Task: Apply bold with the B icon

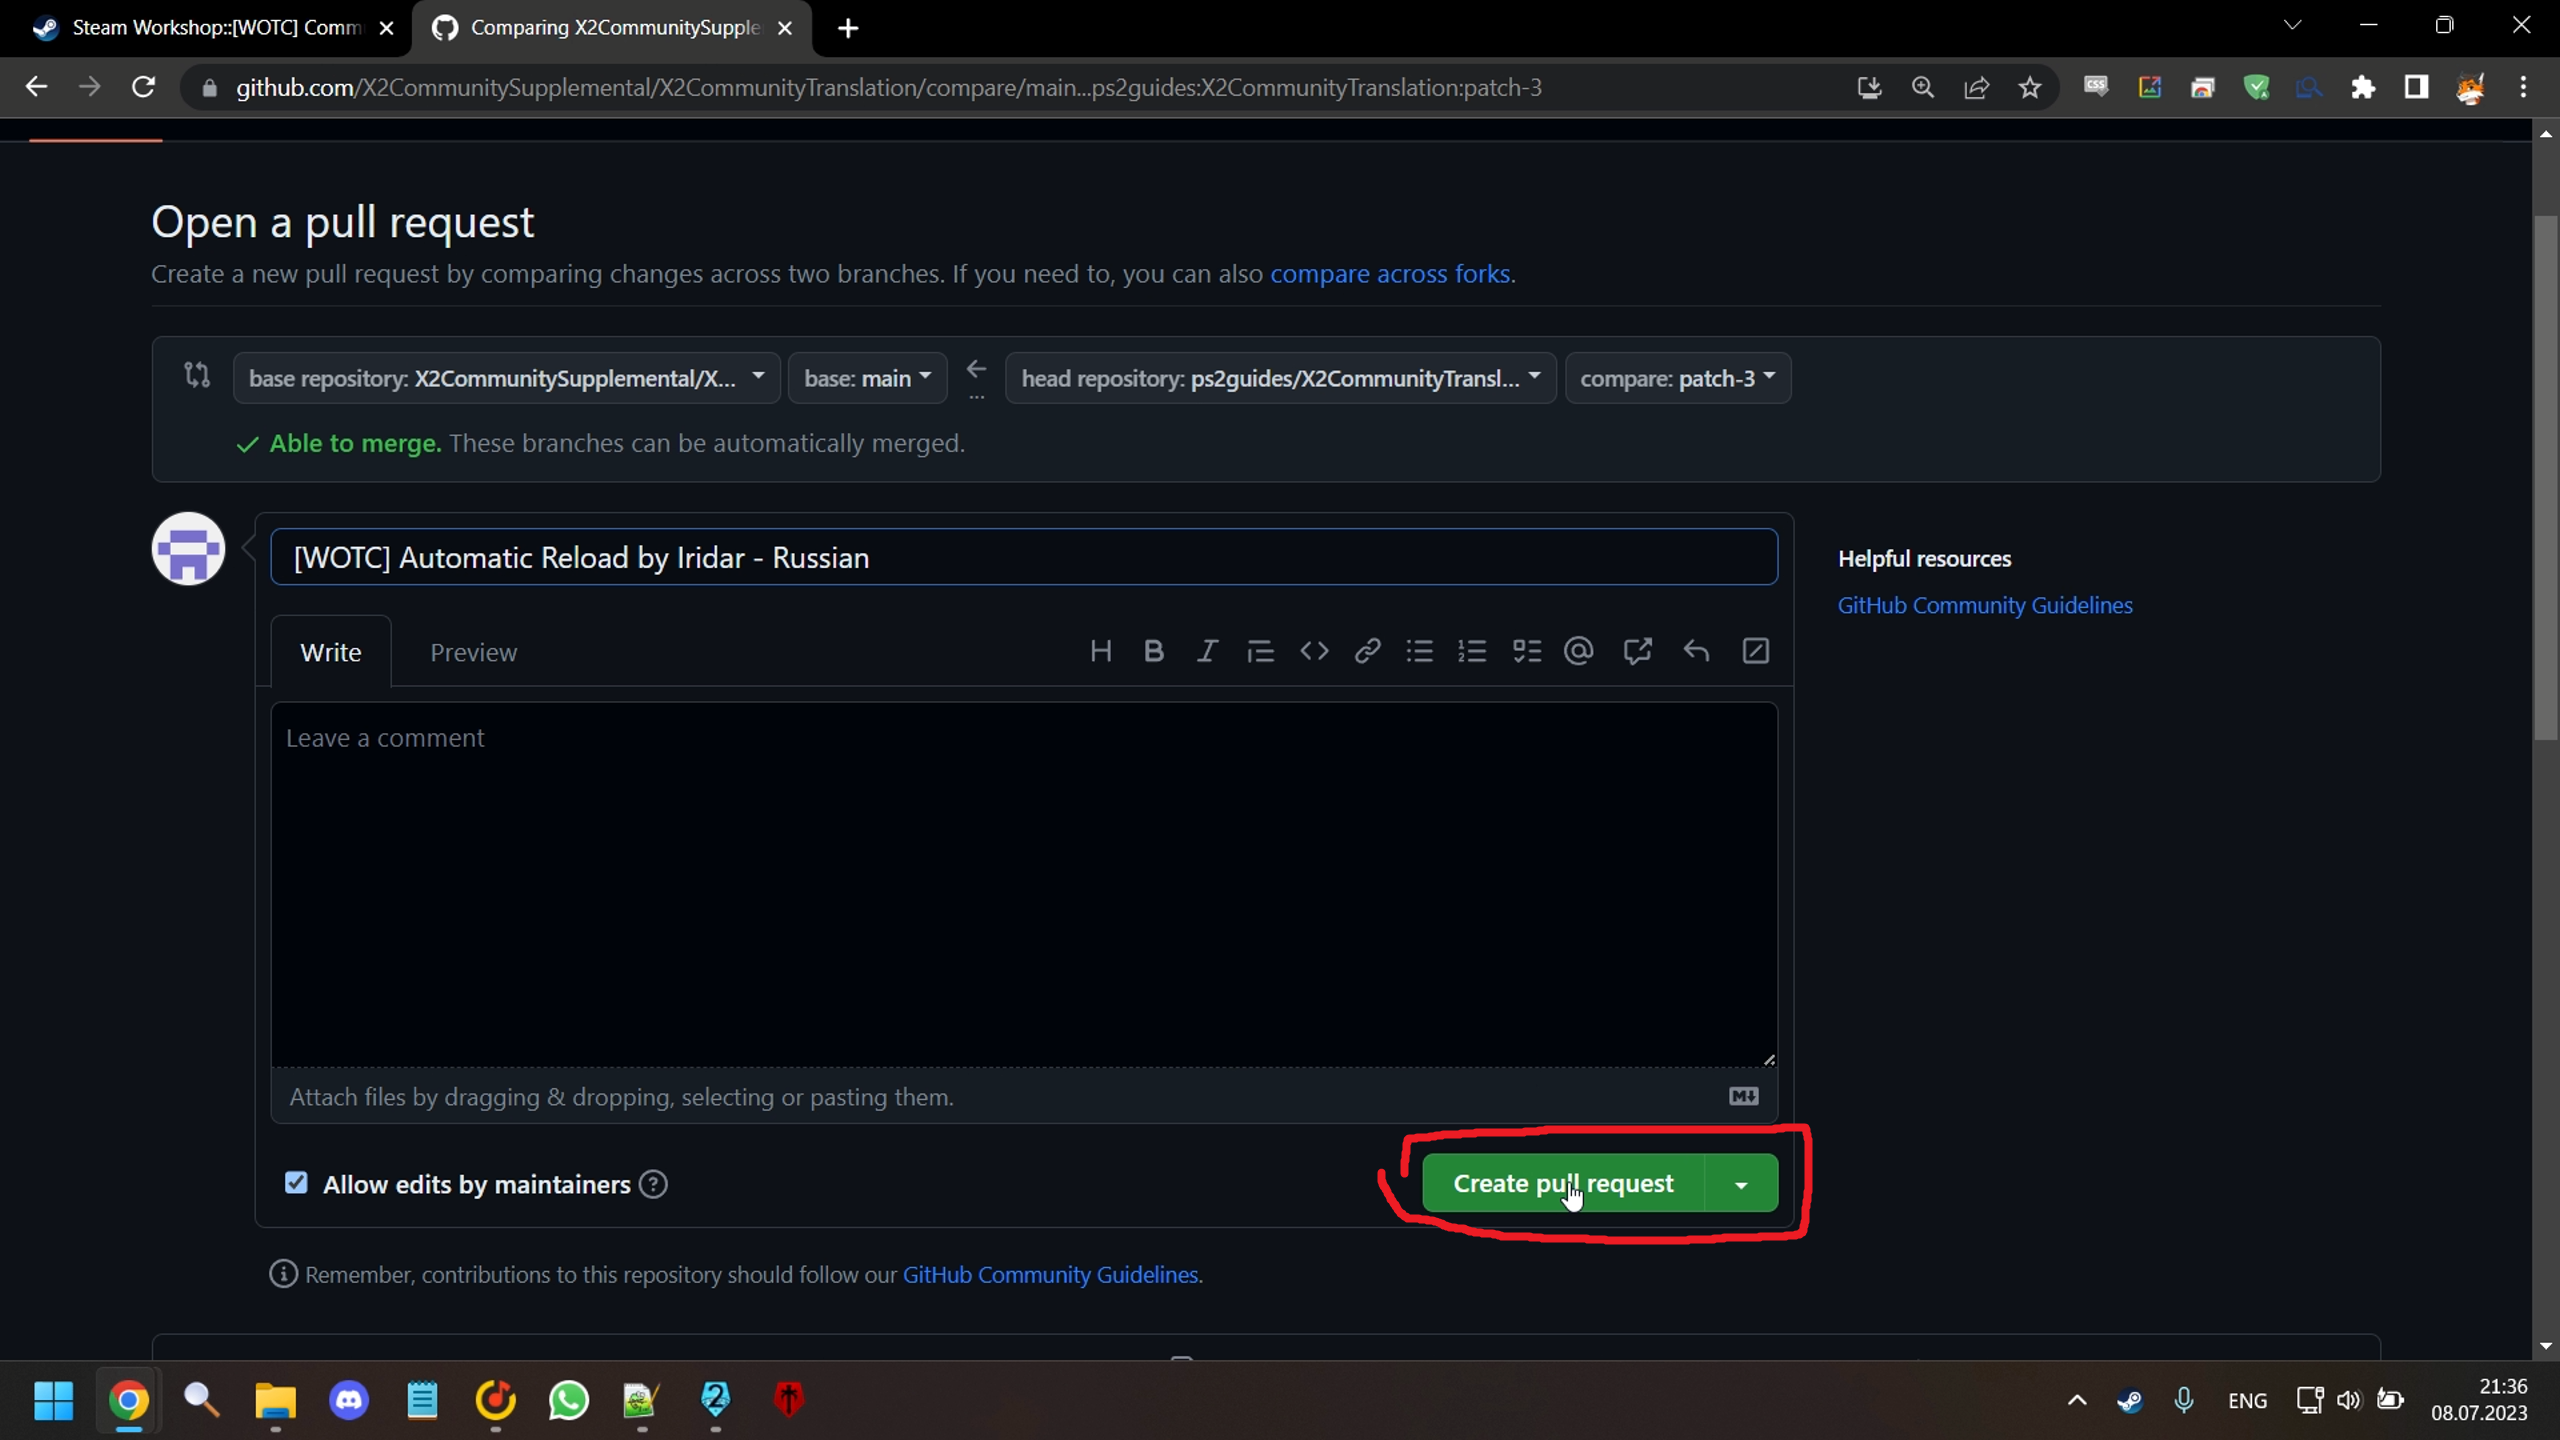Action: (x=1153, y=652)
